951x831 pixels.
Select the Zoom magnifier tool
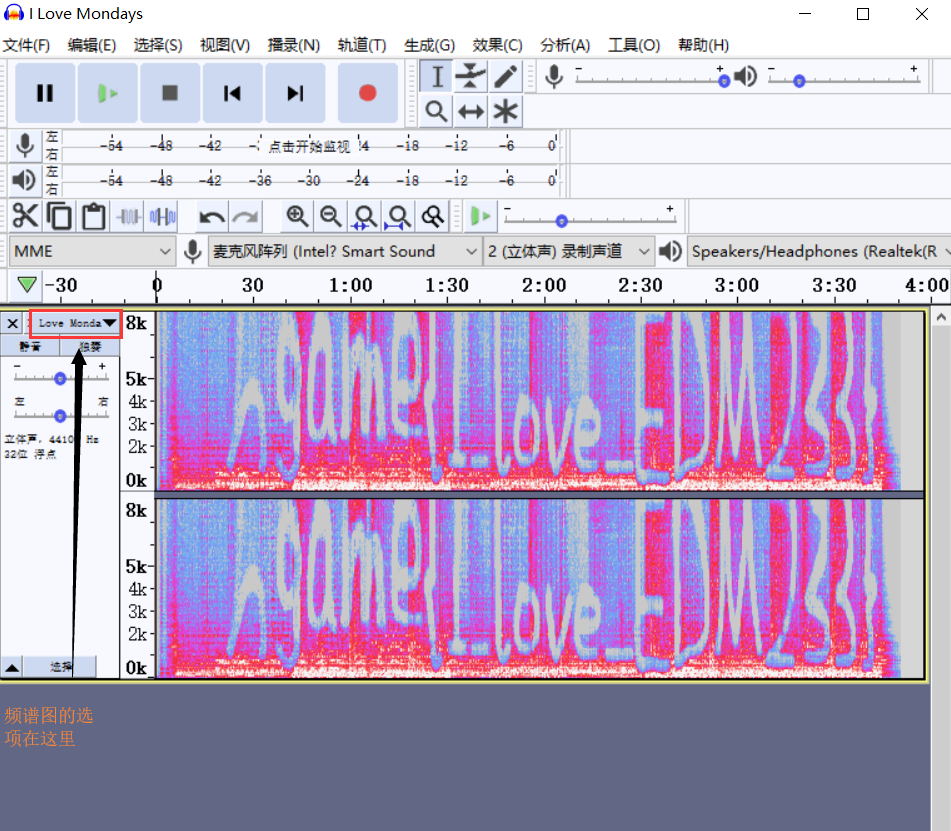tap(437, 111)
